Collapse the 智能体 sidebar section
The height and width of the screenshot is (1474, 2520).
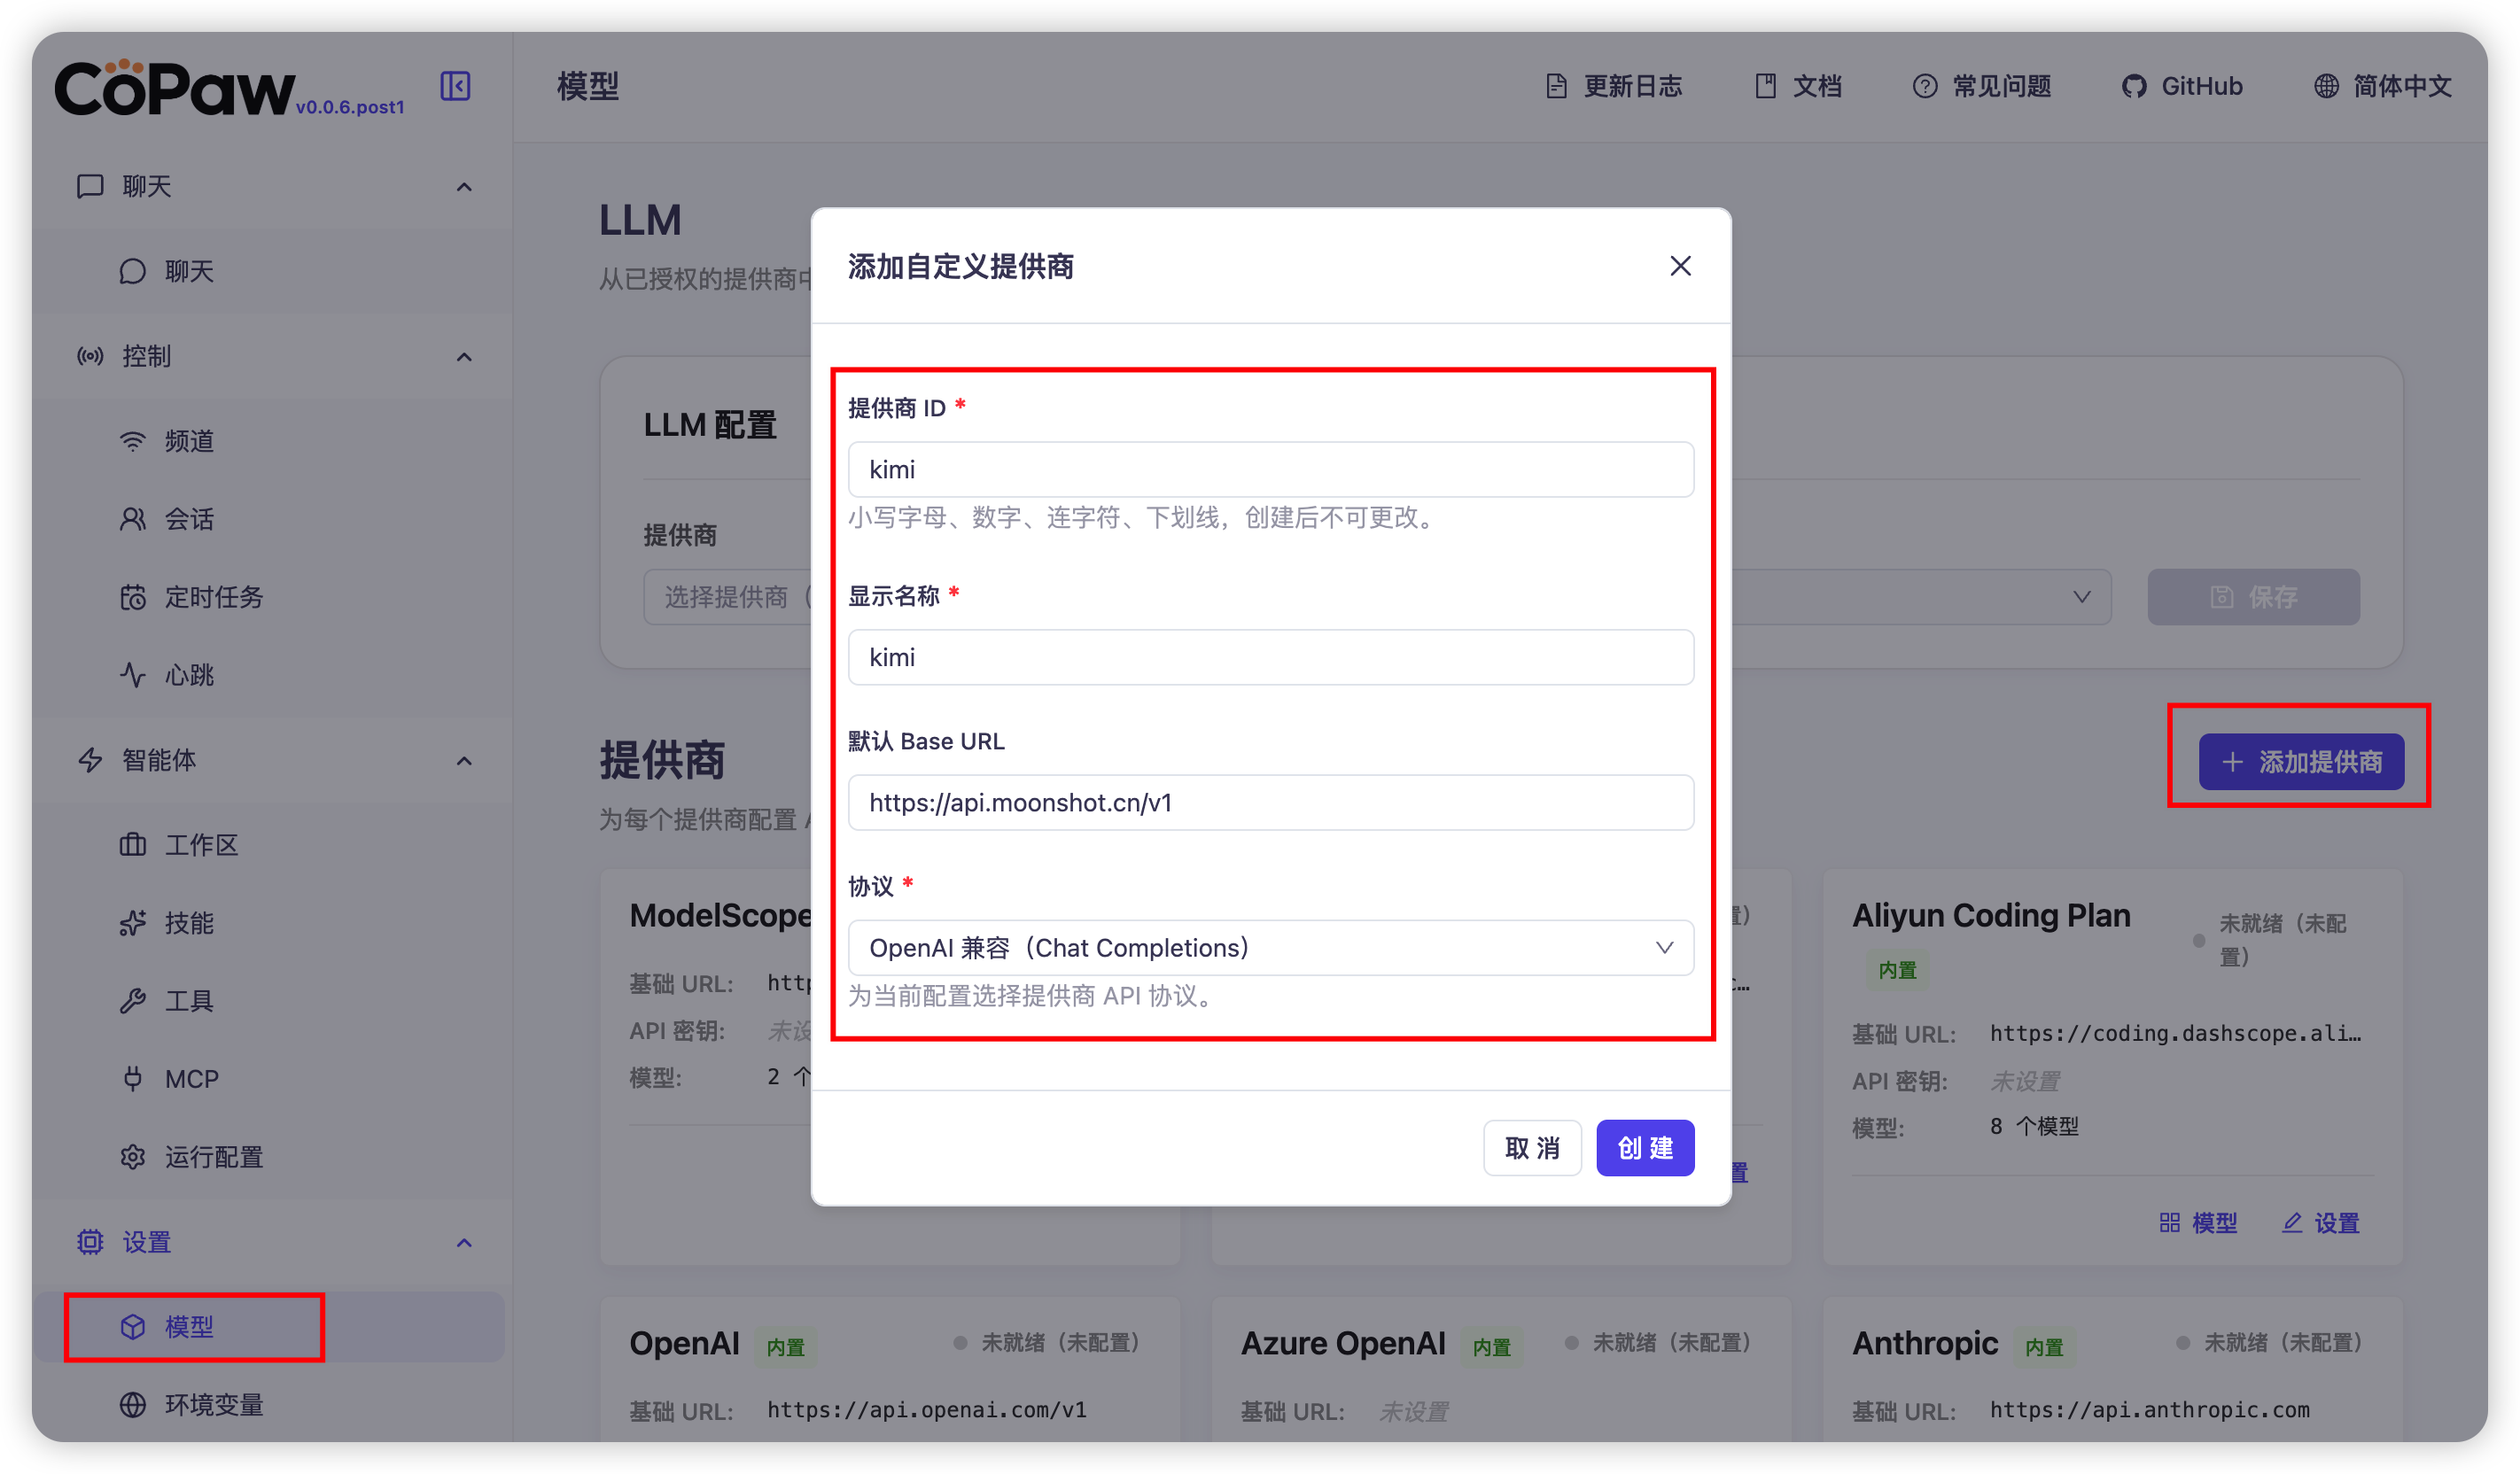[x=464, y=761]
